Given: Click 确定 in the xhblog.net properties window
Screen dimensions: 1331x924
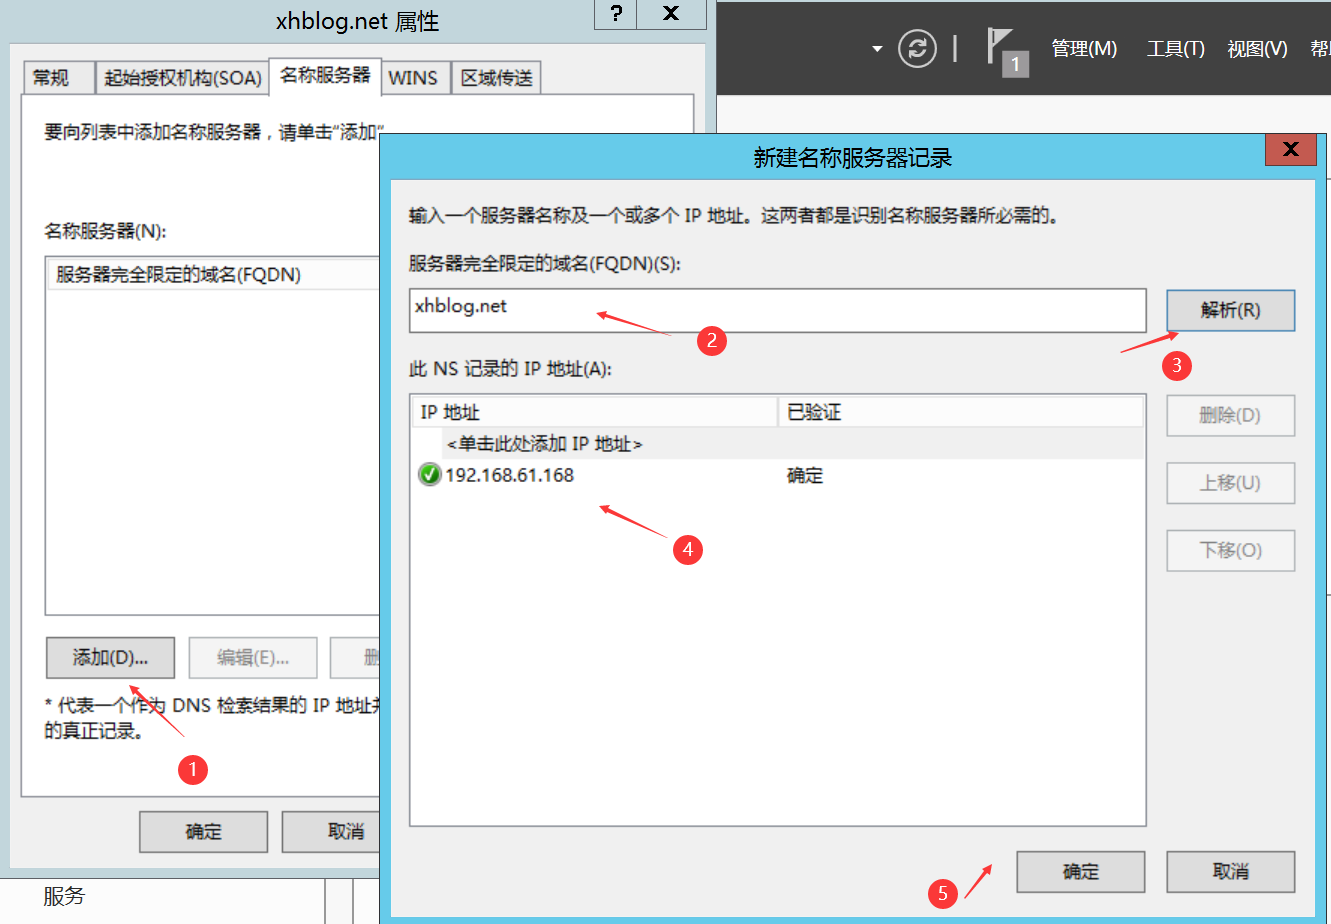Looking at the screenshot, I should (204, 832).
